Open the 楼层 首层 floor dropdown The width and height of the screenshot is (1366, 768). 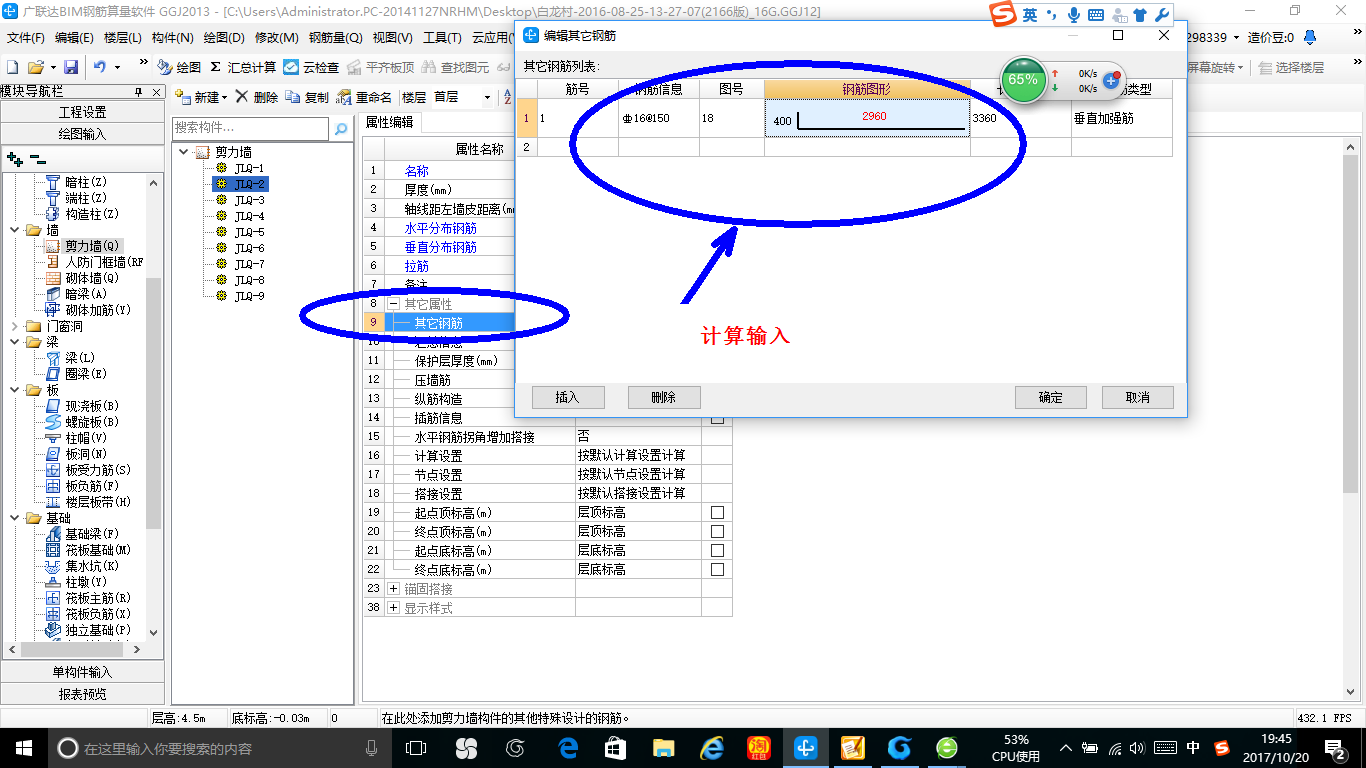pyautogui.click(x=487, y=97)
